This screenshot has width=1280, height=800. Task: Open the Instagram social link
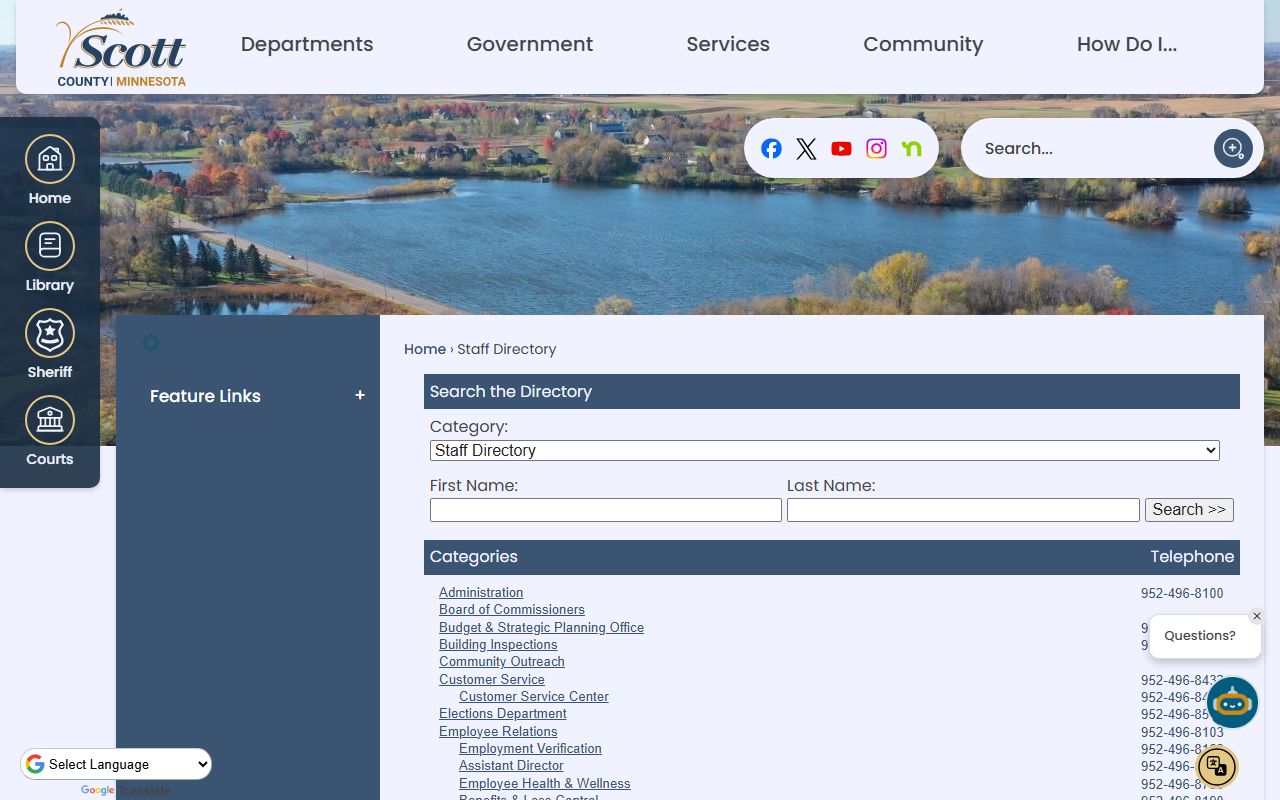(x=876, y=149)
